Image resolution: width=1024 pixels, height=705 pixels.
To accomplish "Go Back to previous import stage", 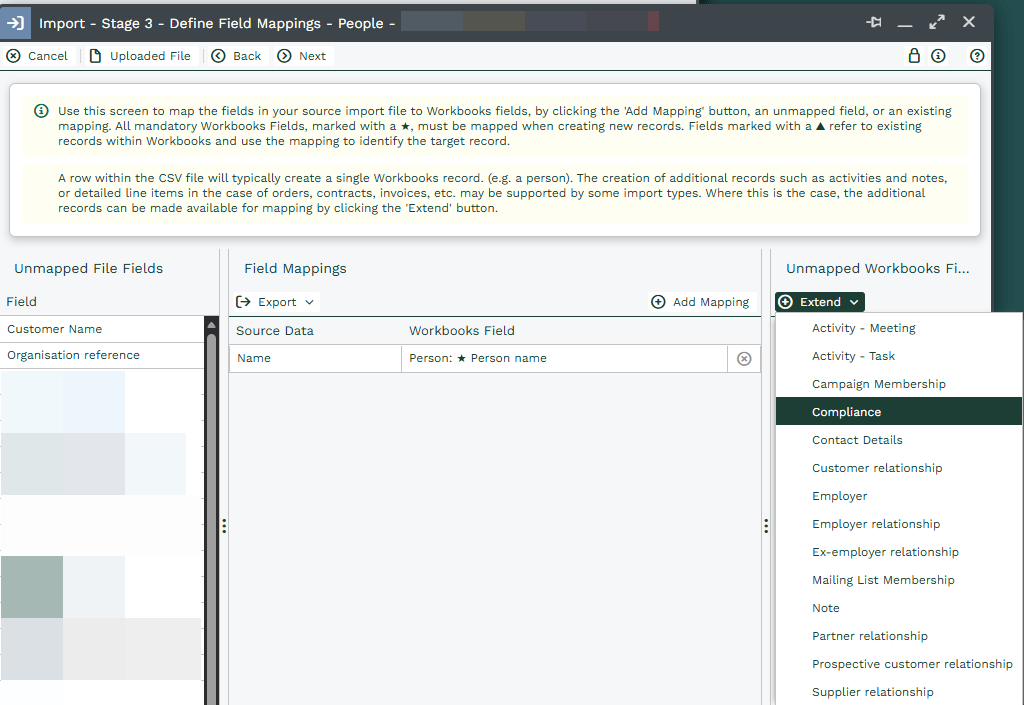I will click(x=237, y=56).
